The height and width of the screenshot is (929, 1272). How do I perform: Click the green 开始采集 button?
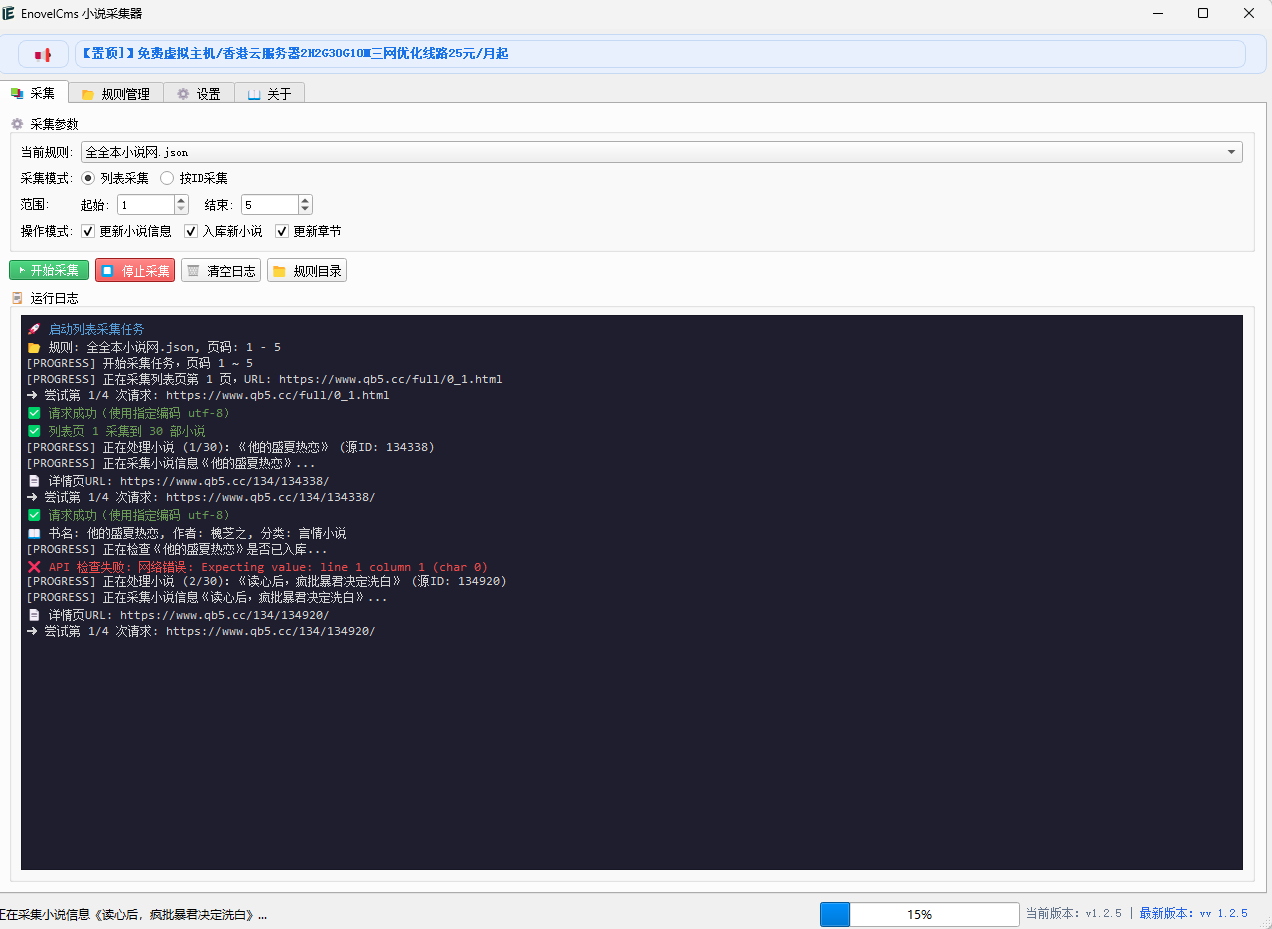pyautogui.click(x=49, y=270)
